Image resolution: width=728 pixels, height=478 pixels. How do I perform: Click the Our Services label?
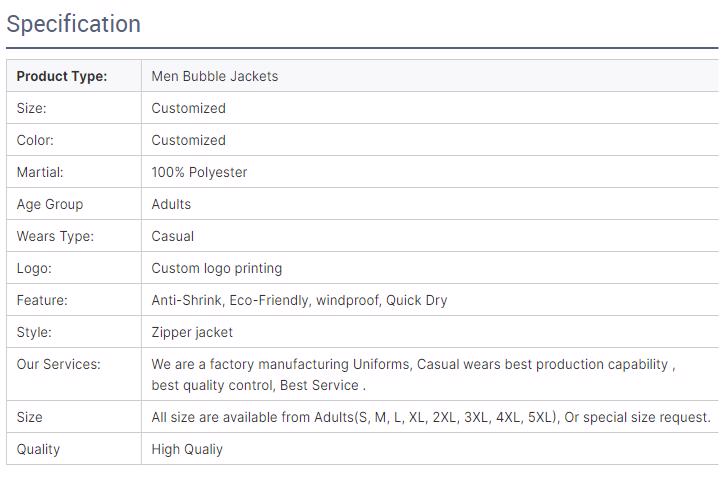click(x=58, y=364)
